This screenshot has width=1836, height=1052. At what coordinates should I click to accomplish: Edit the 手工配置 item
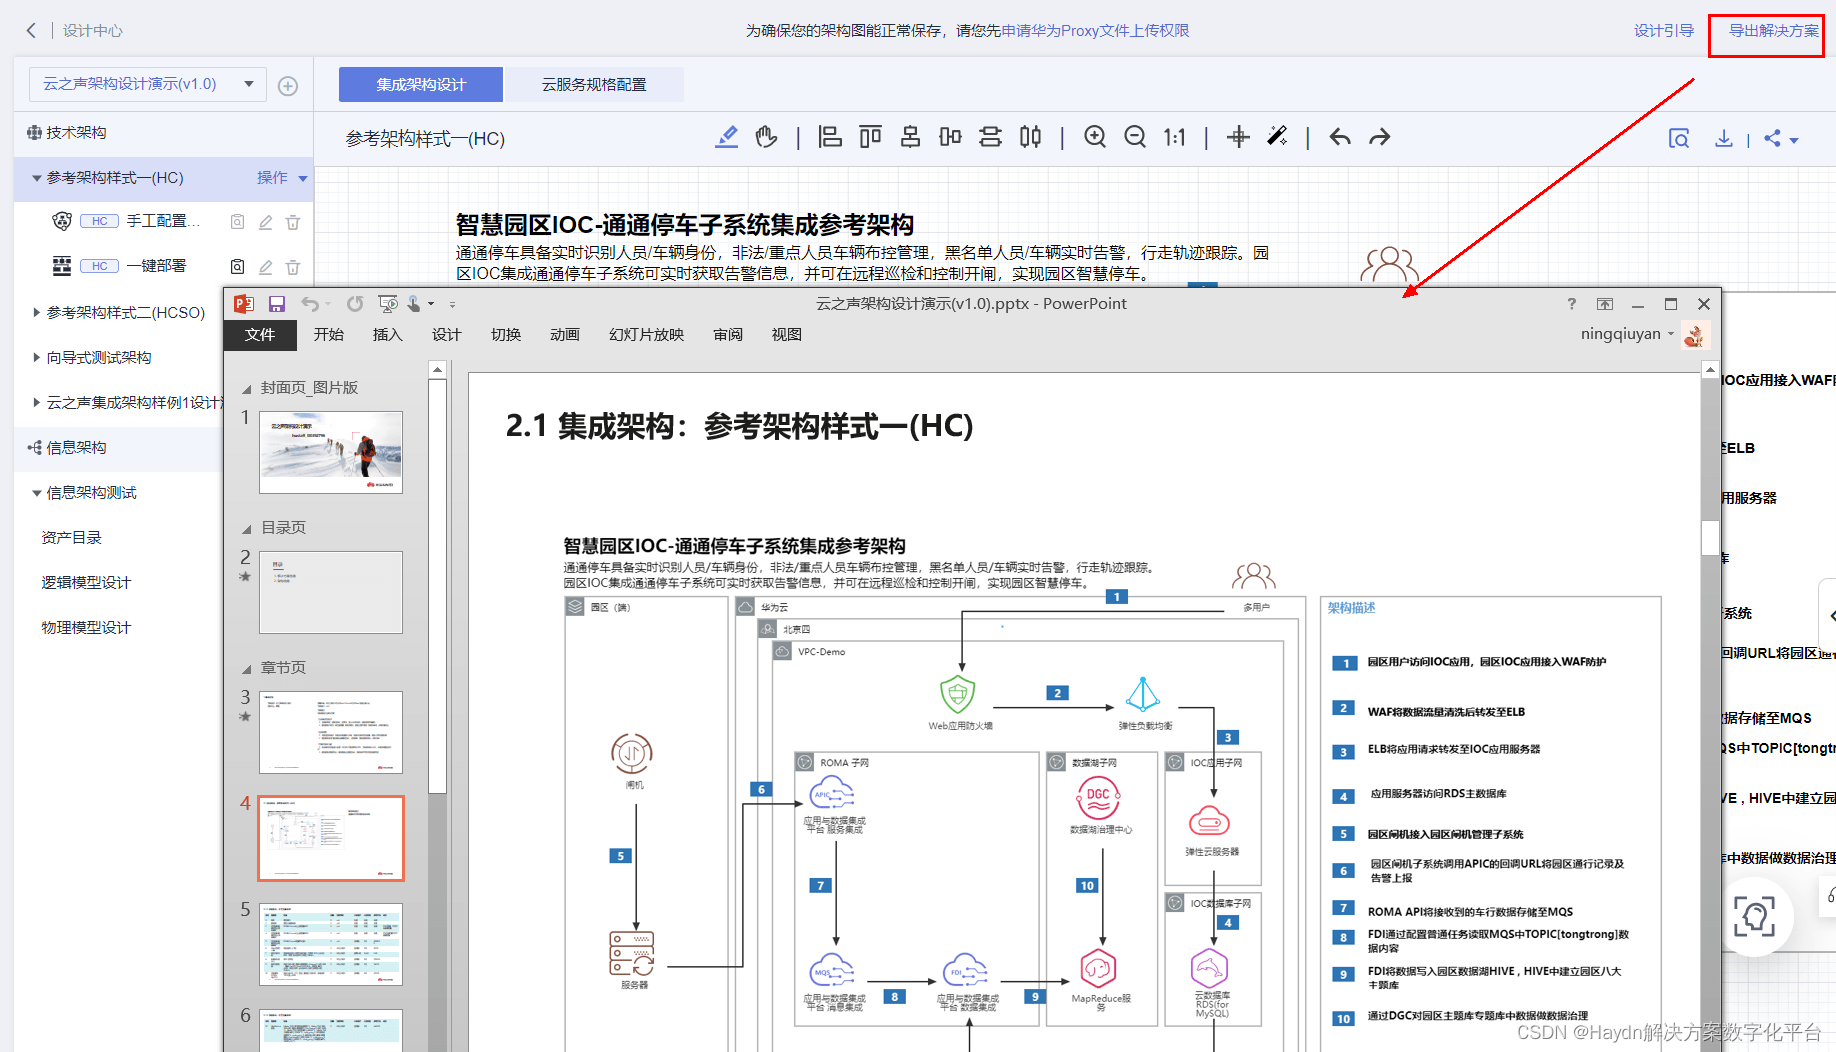265,222
